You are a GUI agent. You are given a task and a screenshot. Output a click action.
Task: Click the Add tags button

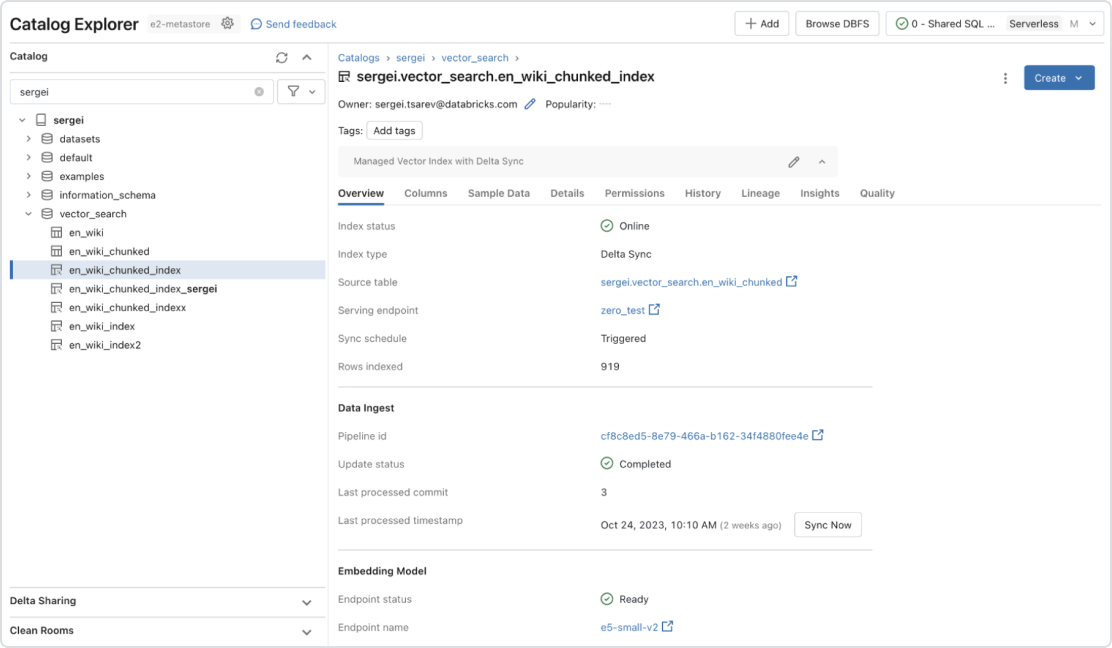tap(394, 131)
